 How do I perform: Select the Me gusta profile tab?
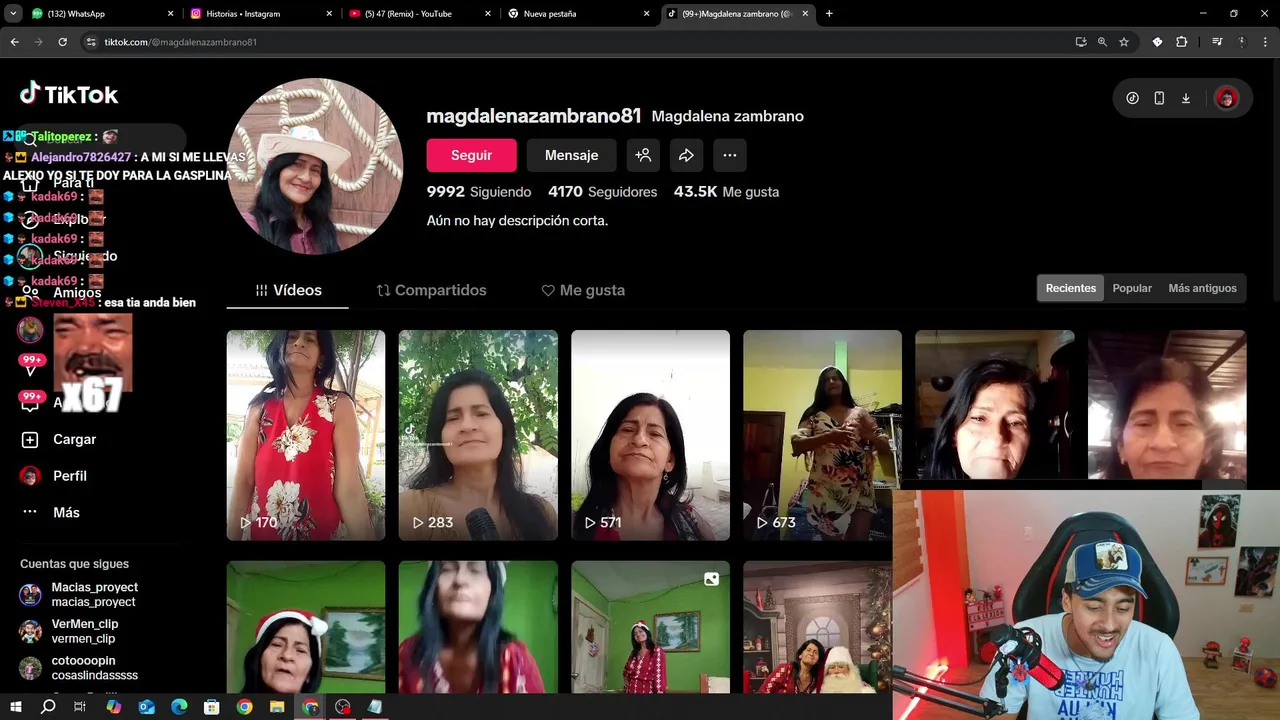583,290
